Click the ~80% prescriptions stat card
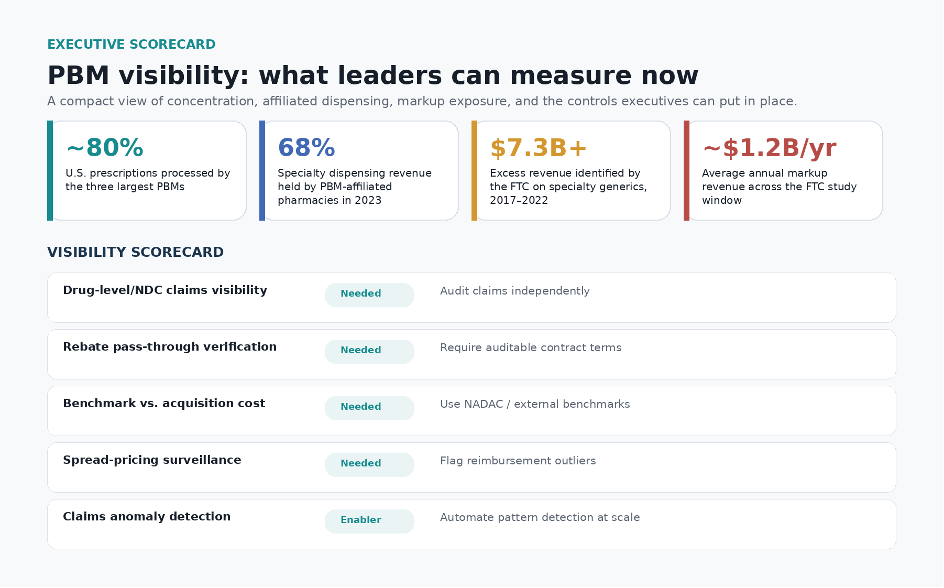The height and width of the screenshot is (588, 944). [x=147, y=171]
